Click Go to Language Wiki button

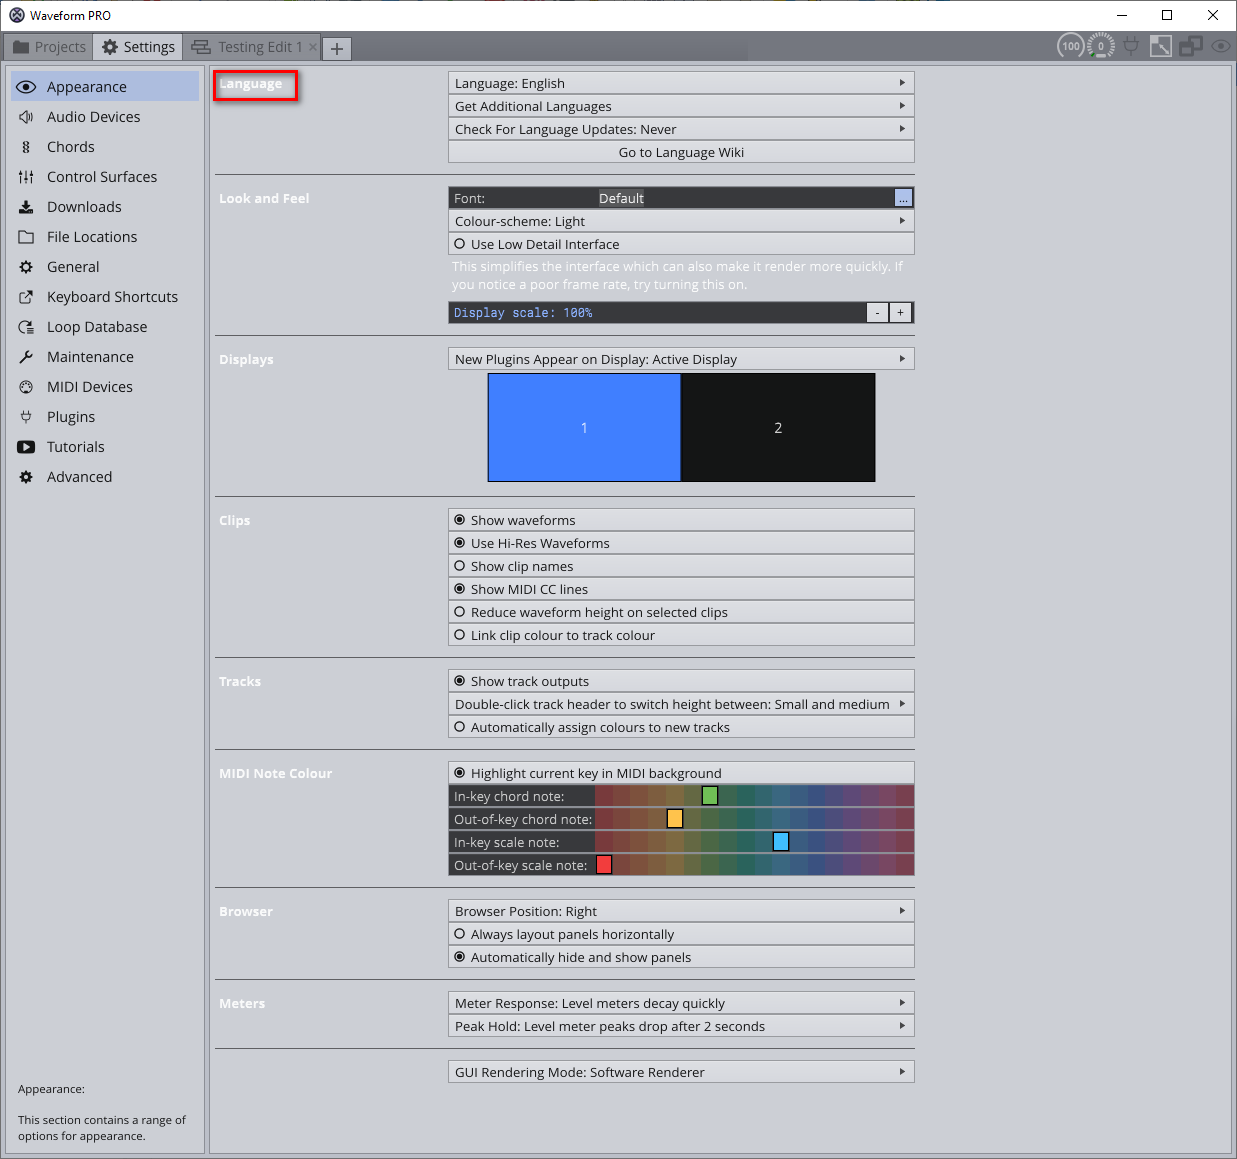pos(681,152)
